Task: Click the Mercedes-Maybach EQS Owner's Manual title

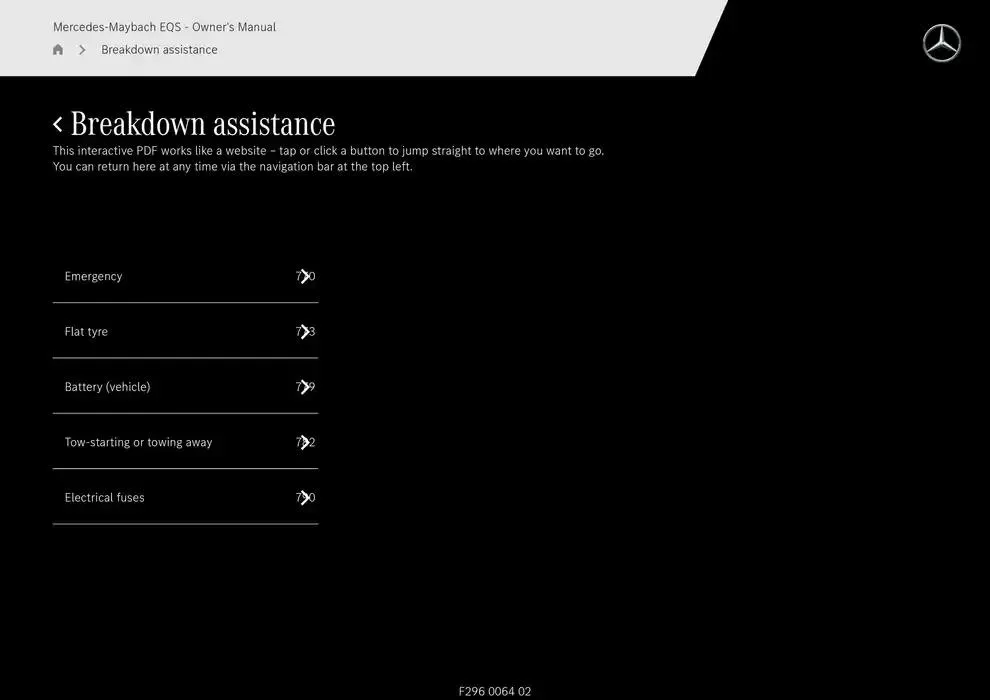Action: [164, 27]
